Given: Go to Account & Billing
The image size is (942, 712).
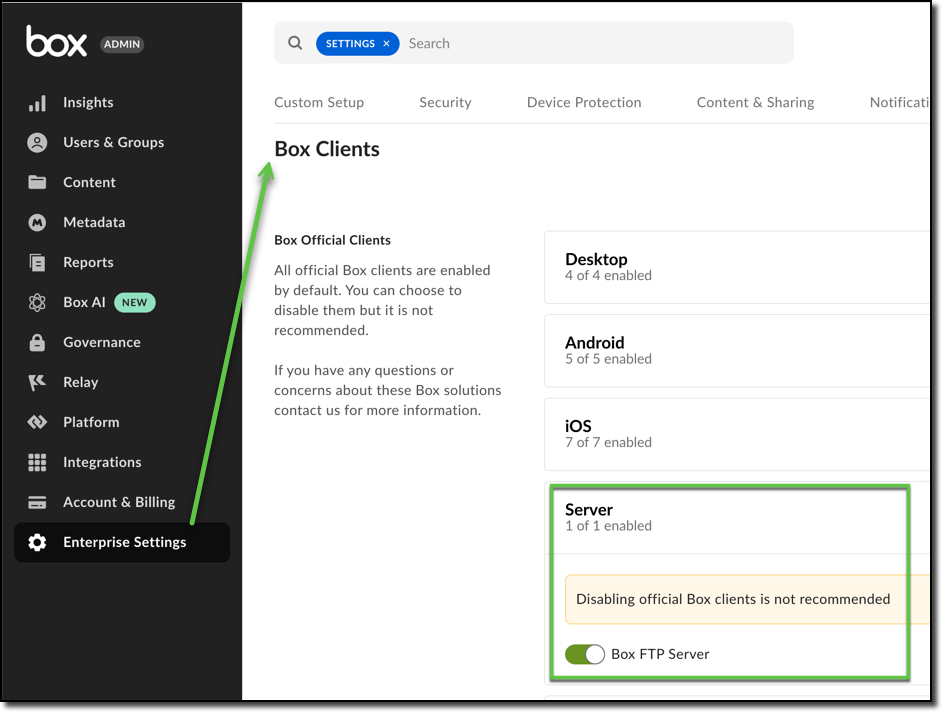Looking at the screenshot, I should pyautogui.click(x=118, y=502).
